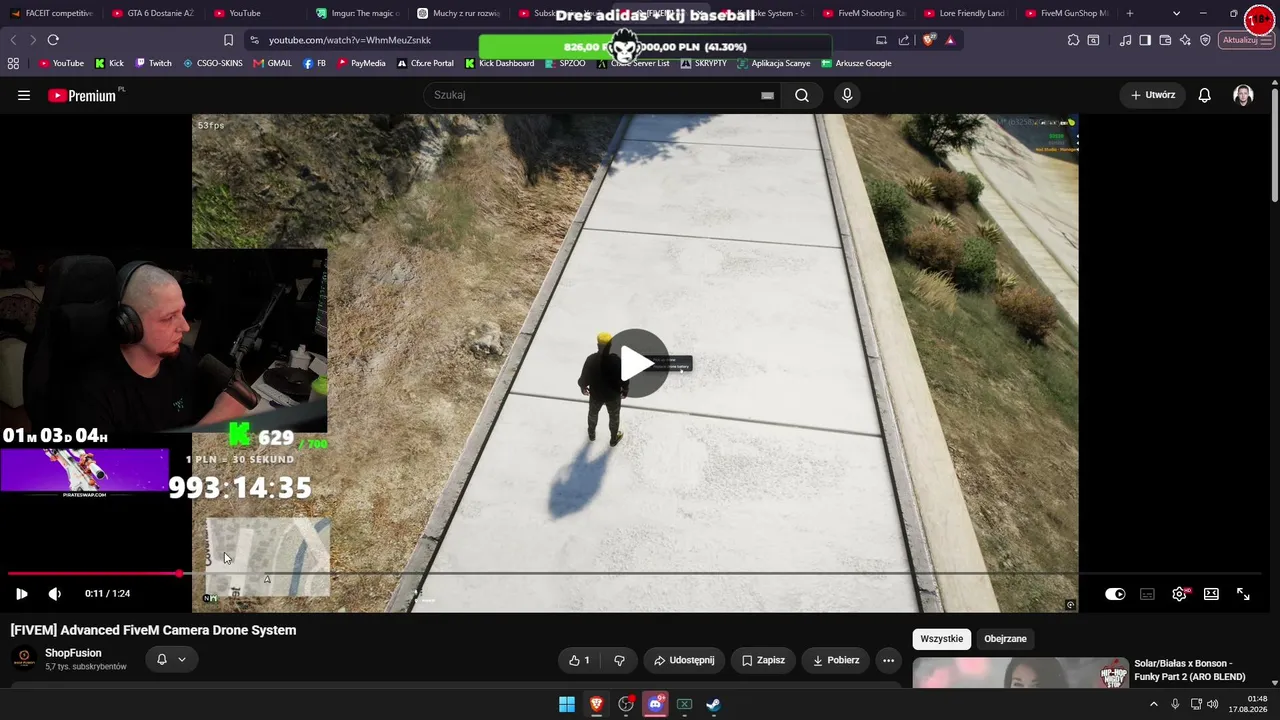The width and height of the screenshot is (1280, 720).
Task: Bookmark this page
Action: tap(228, 40)
